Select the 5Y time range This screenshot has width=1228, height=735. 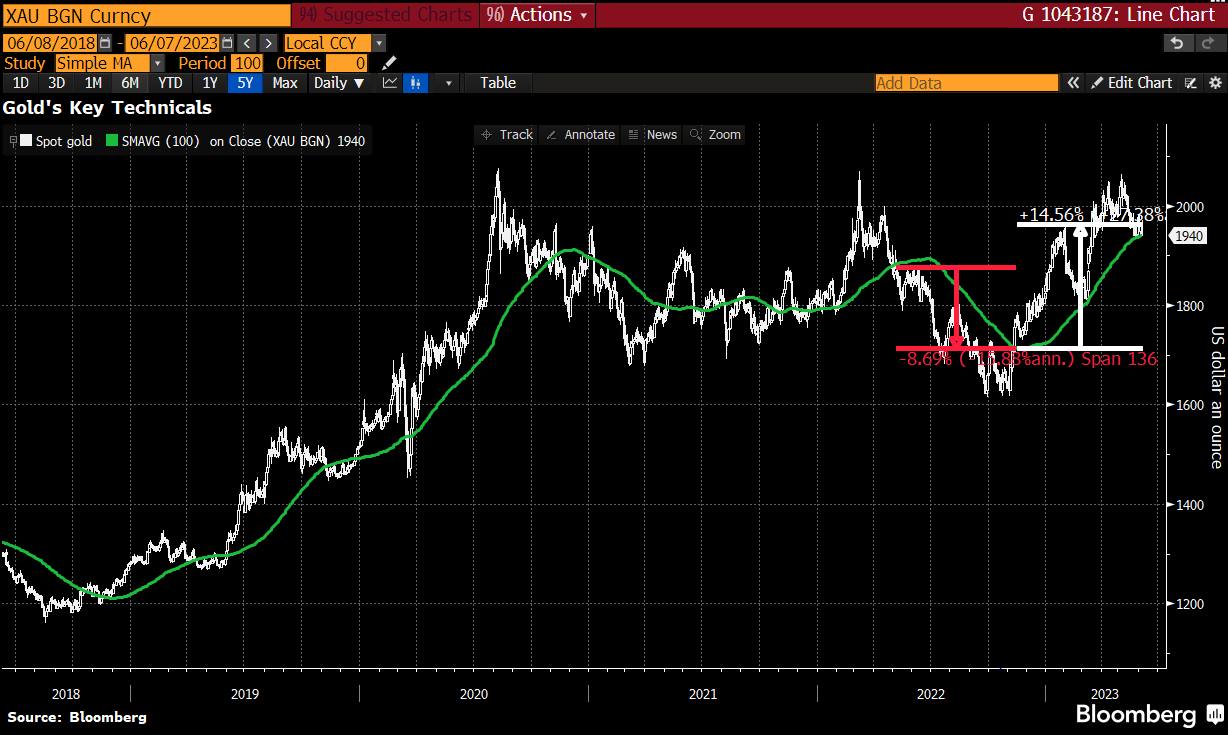click(x=245, y=83)
